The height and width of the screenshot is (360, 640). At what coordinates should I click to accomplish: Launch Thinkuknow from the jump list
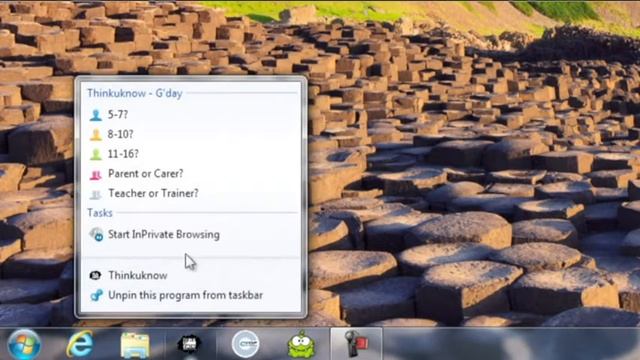[138, 276]
